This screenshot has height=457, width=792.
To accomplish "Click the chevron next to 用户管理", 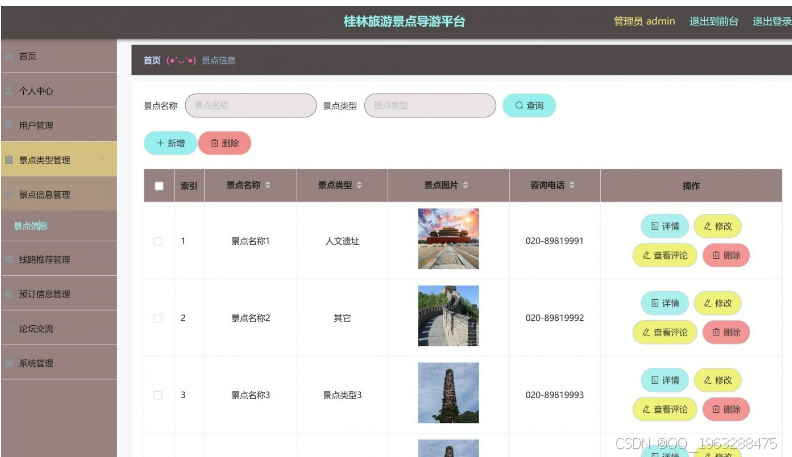I will (x=101, y=125).
